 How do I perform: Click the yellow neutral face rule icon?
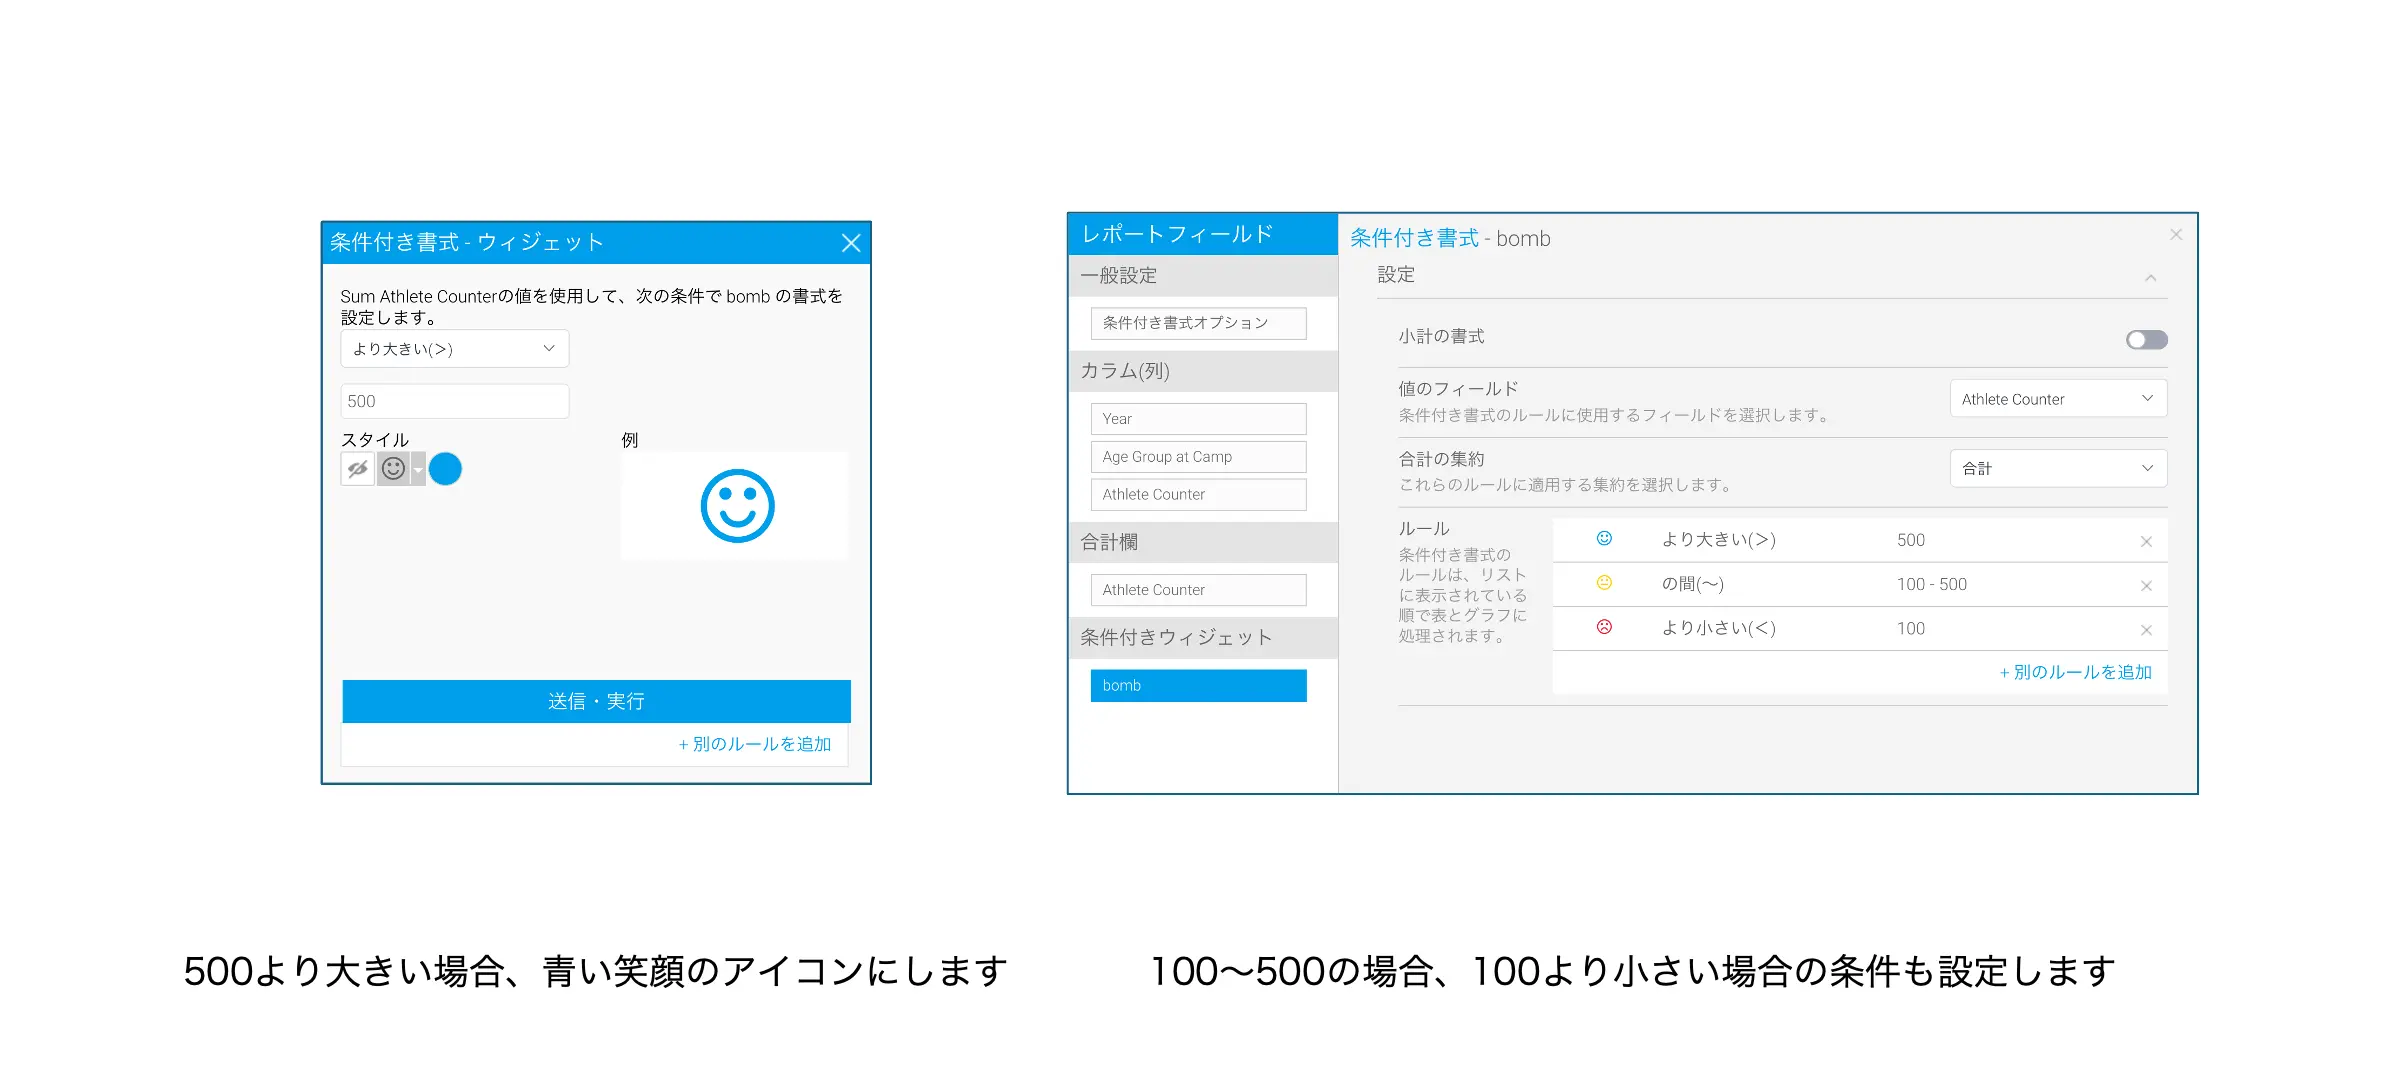1604,583
